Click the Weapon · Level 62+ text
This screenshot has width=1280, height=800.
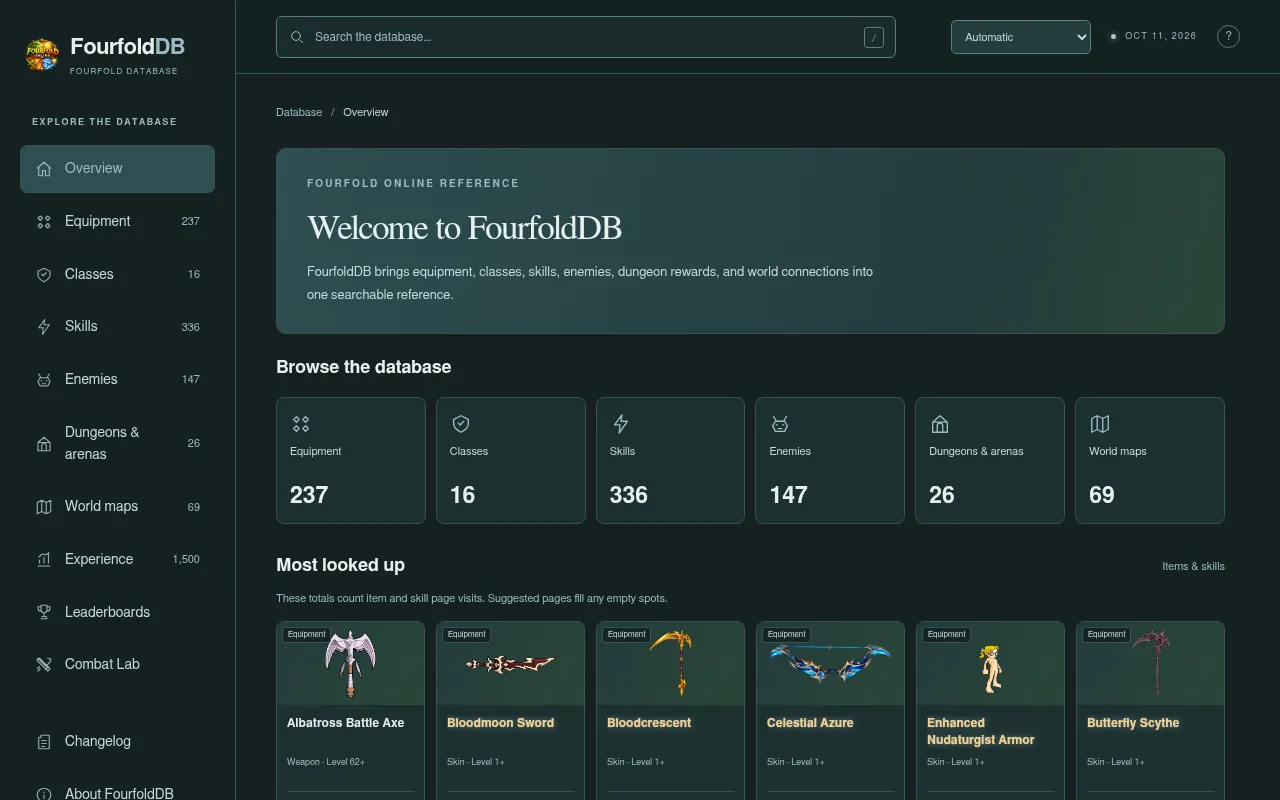pyautogui.click(x=326, y=762)
